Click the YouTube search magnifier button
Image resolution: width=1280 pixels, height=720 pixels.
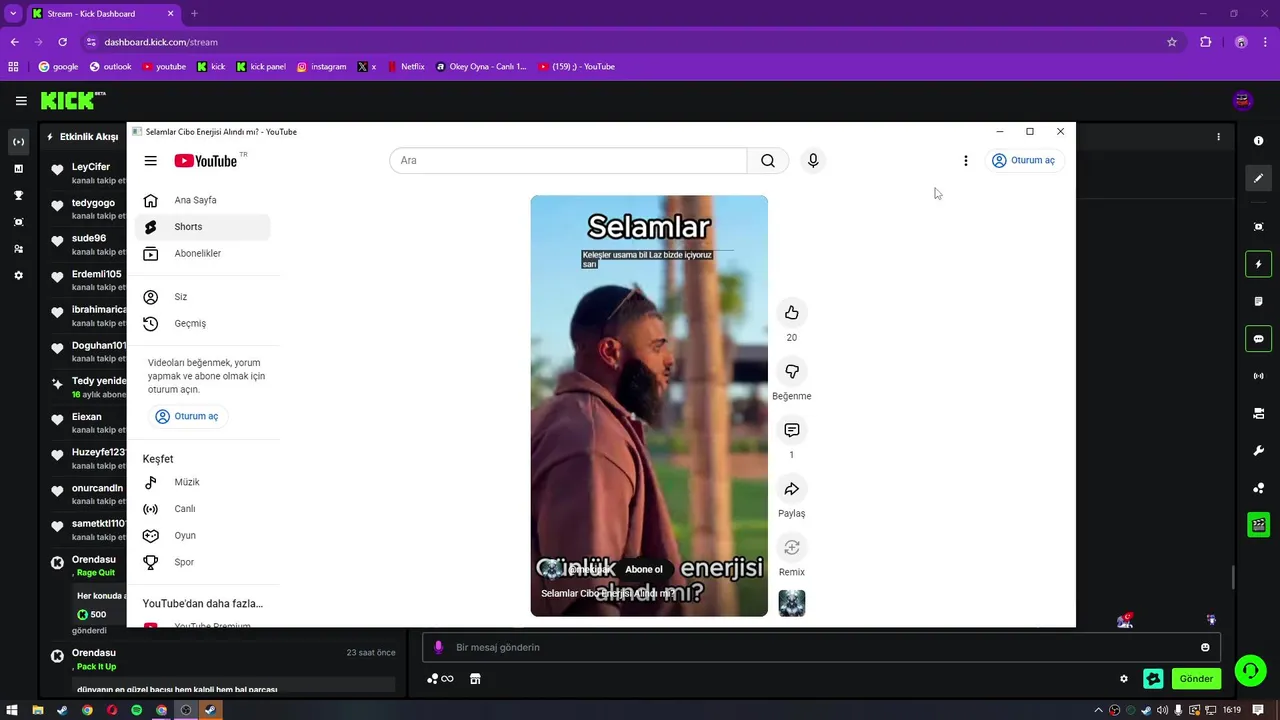click(768, 160)
